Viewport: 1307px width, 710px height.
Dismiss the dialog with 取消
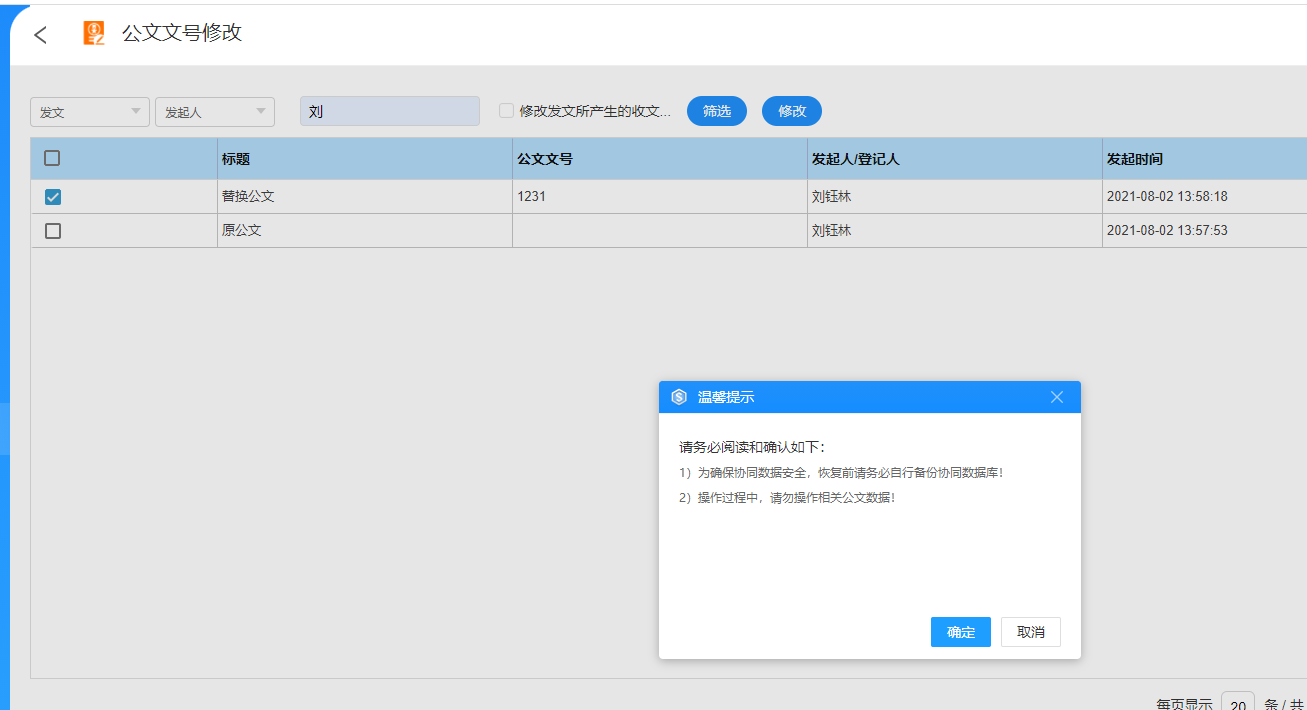point(1030,632)
